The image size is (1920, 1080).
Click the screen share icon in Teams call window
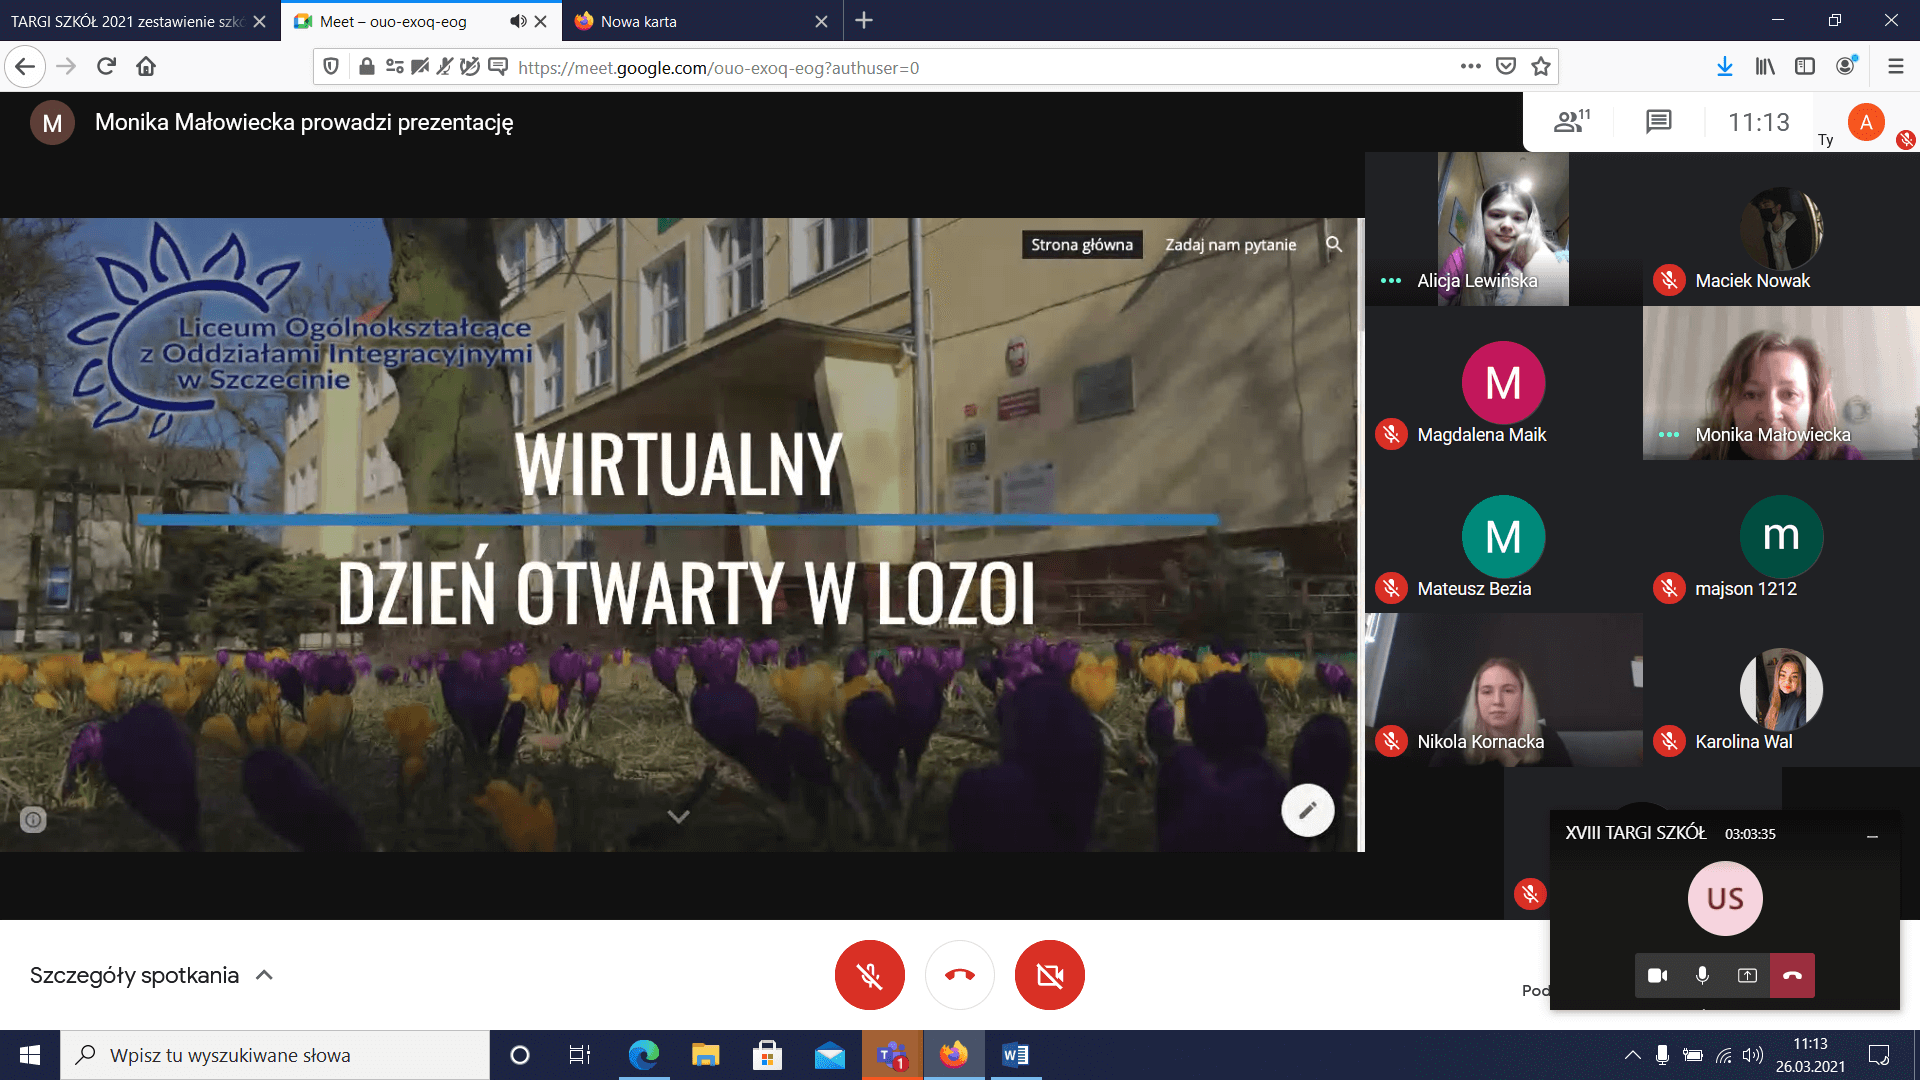1749,976
